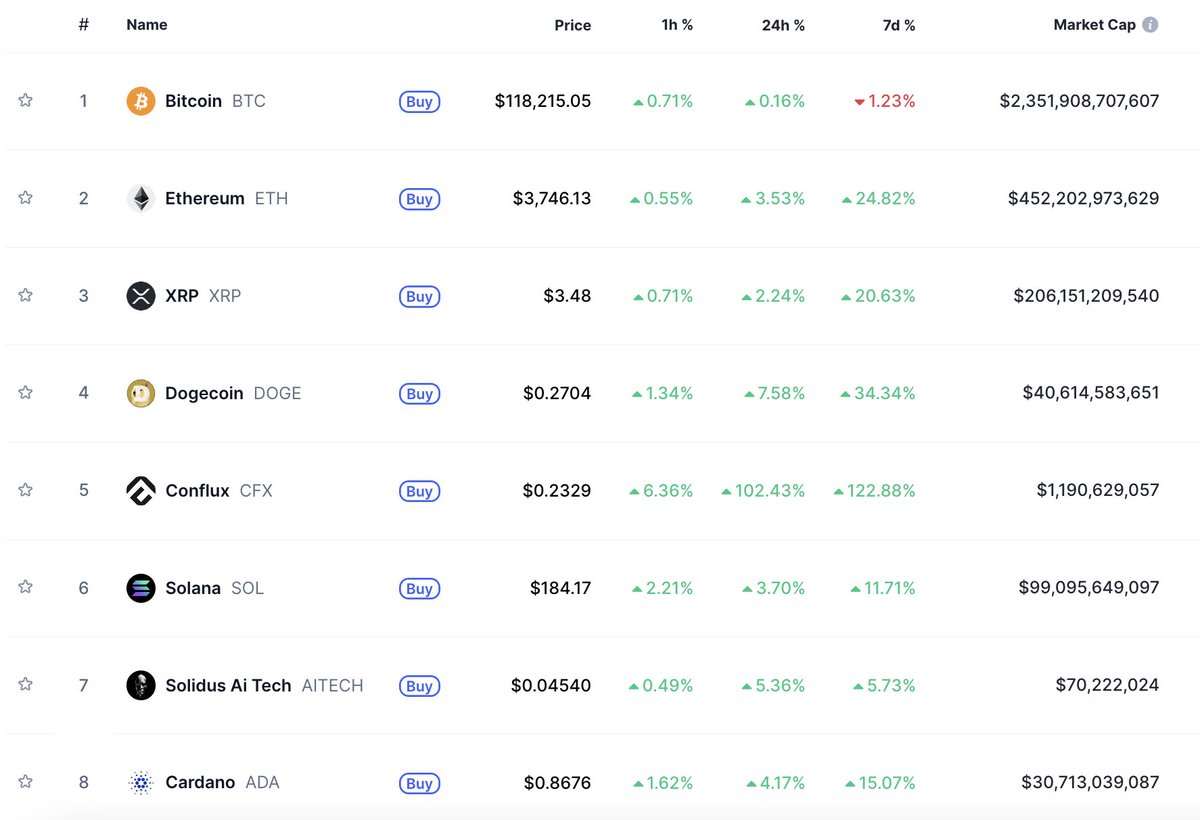Add Conflux to watchlist via star
The height and width of the screenshot is (820, 1200).
pos(26,490)
